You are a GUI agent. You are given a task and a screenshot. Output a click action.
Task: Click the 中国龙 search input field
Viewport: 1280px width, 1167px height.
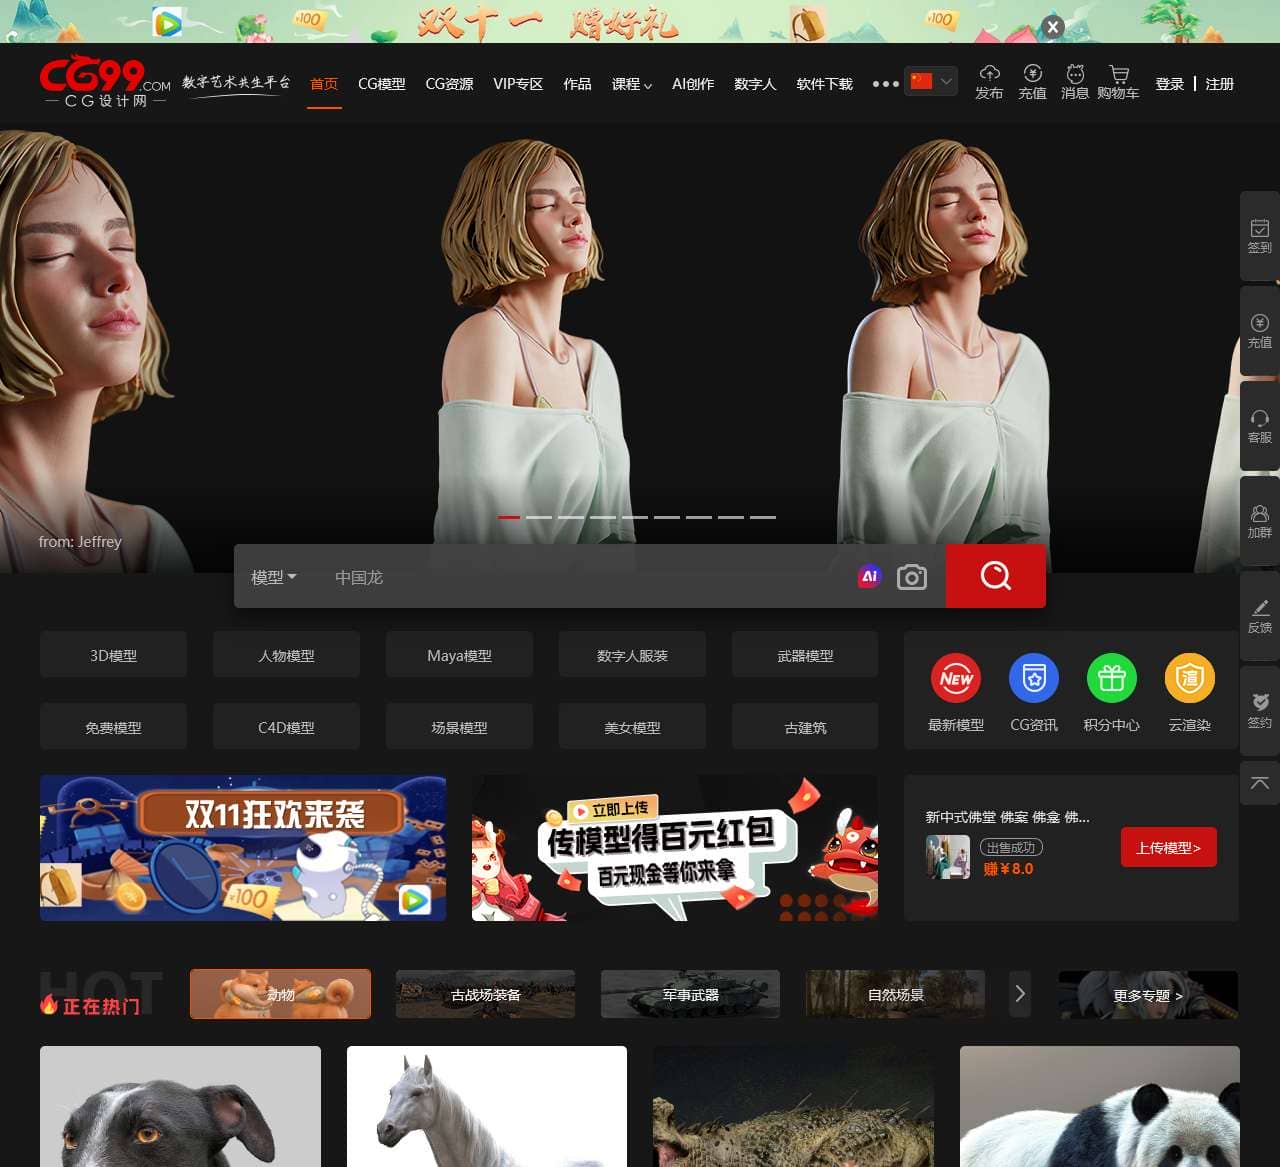590,577
